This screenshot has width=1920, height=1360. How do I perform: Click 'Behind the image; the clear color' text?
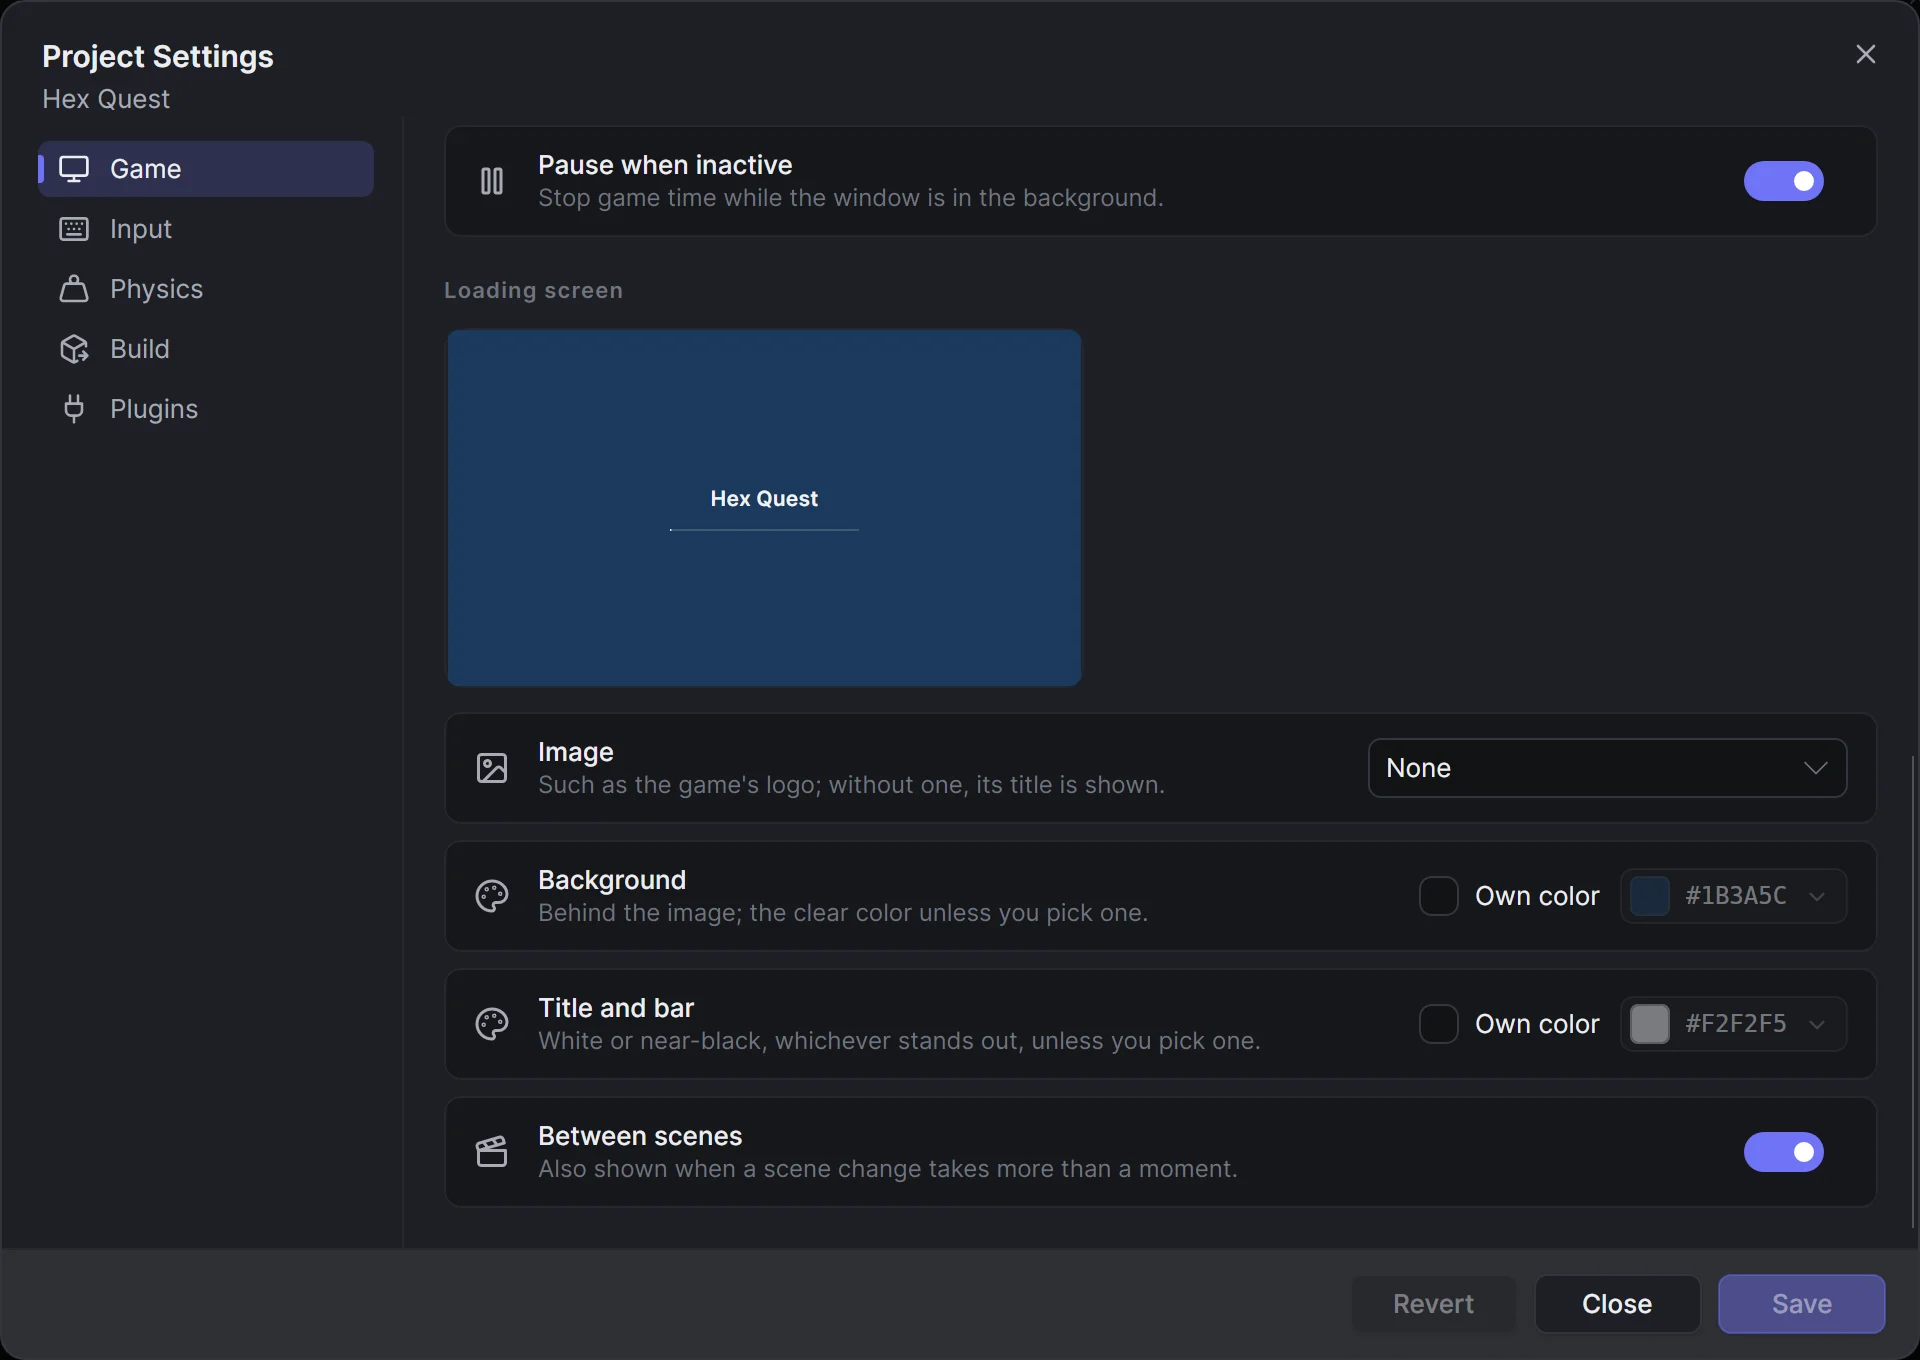(843, 913)
